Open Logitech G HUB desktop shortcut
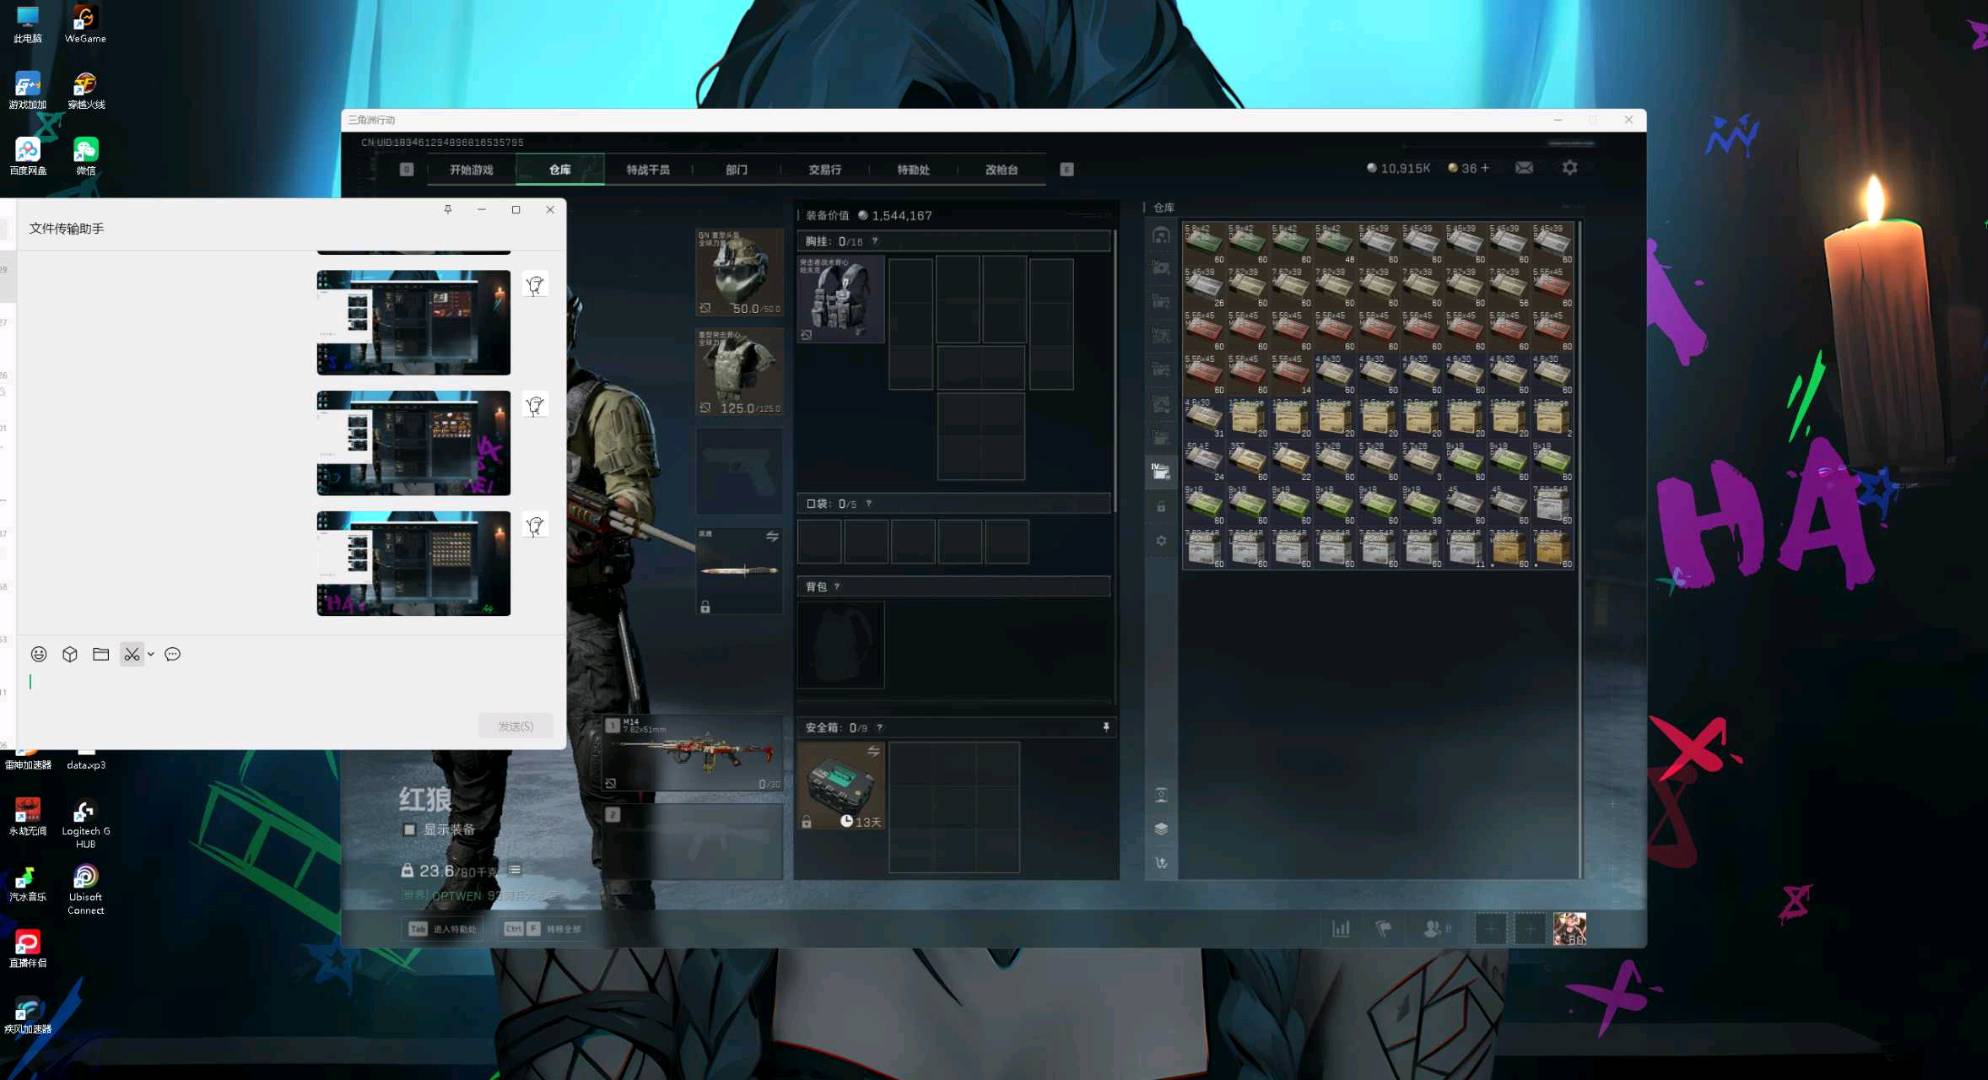 tap(85, 824)
